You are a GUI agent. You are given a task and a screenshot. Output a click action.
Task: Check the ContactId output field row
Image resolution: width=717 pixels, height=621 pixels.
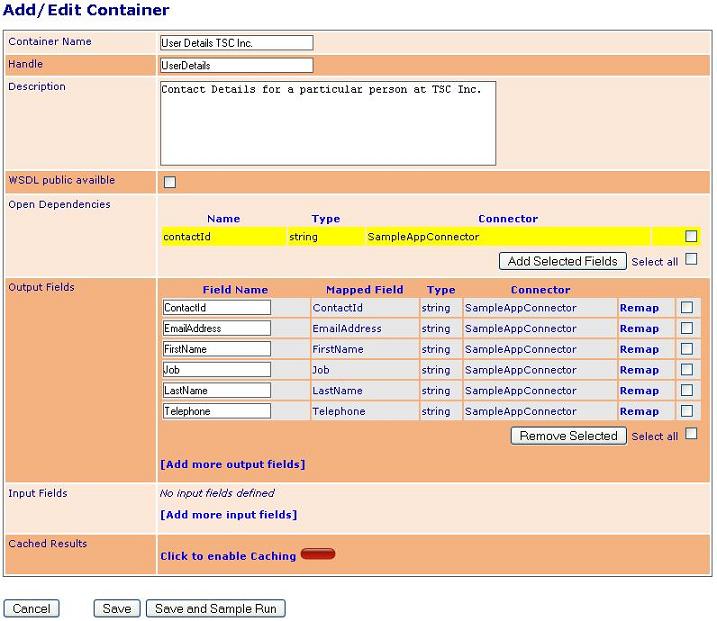[x=687, y=307]
